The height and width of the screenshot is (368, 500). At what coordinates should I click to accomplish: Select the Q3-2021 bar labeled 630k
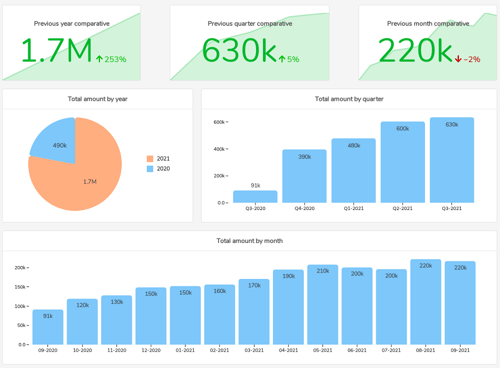tap(452, 160)
